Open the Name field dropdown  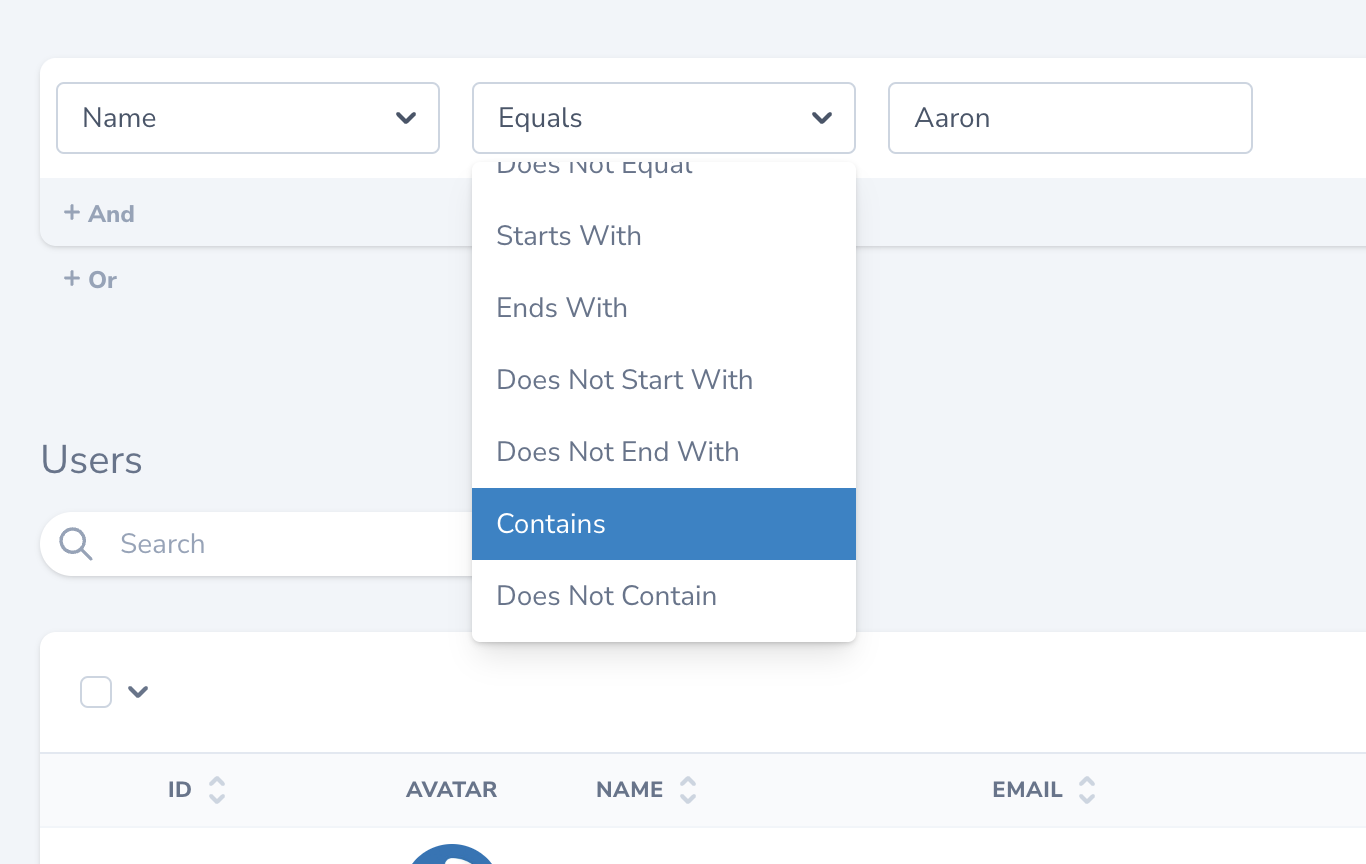[247, 117]
